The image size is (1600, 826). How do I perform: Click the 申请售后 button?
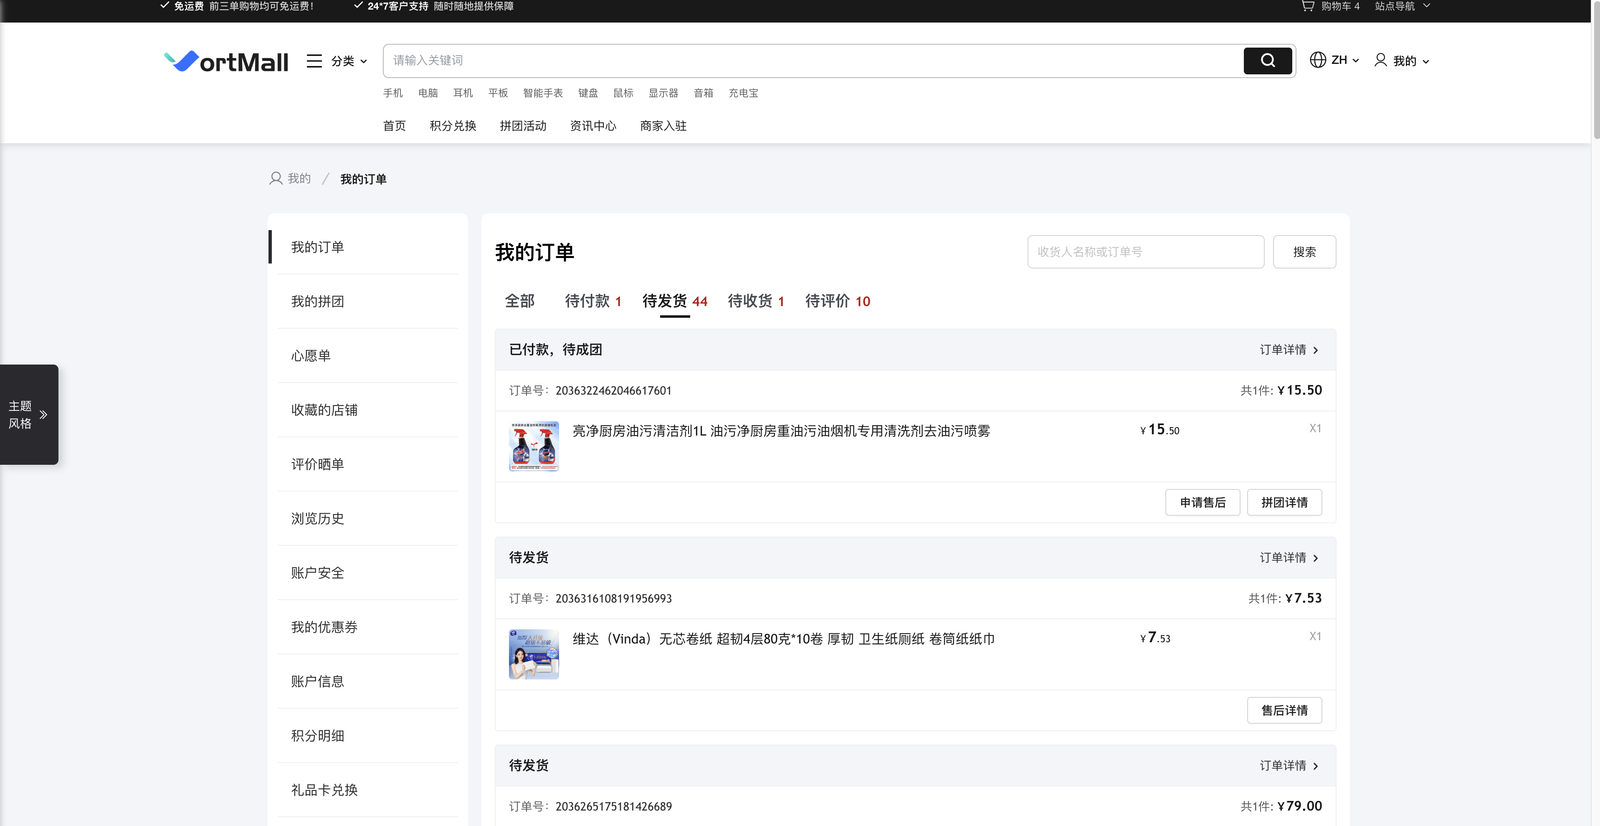coord(1202,503)
